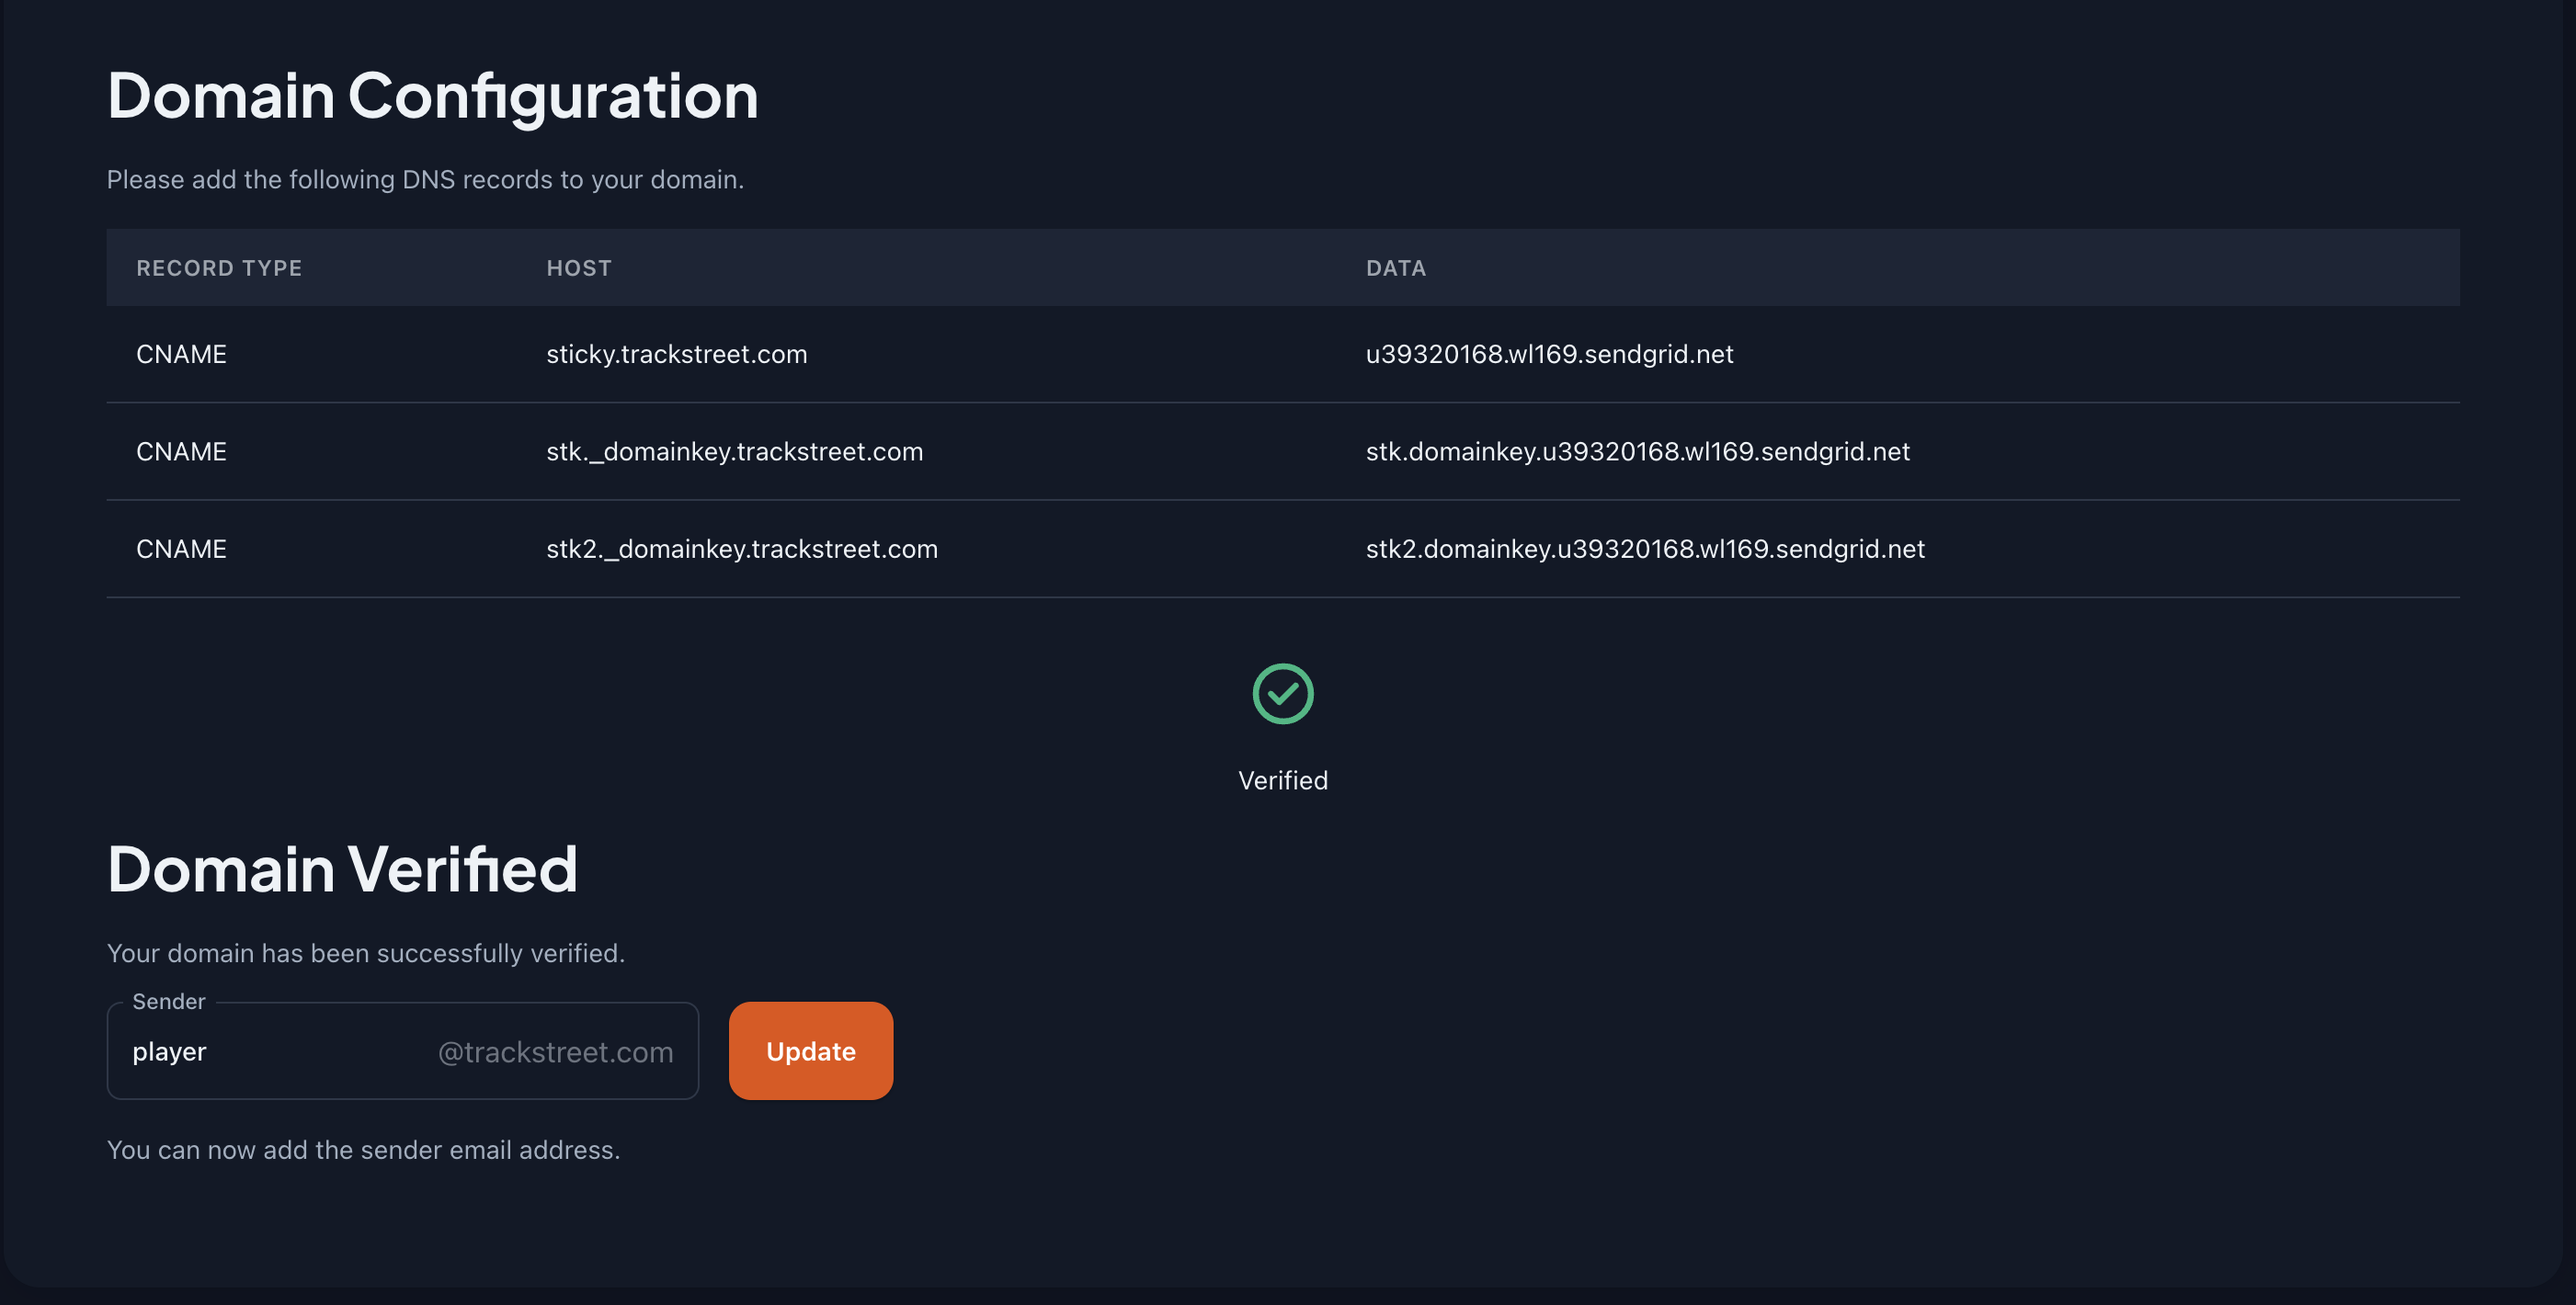Click the DNS instructions text below the heading
Image resolution: width=2576 pixels, height=1305 pixels.
click(425, 179)
